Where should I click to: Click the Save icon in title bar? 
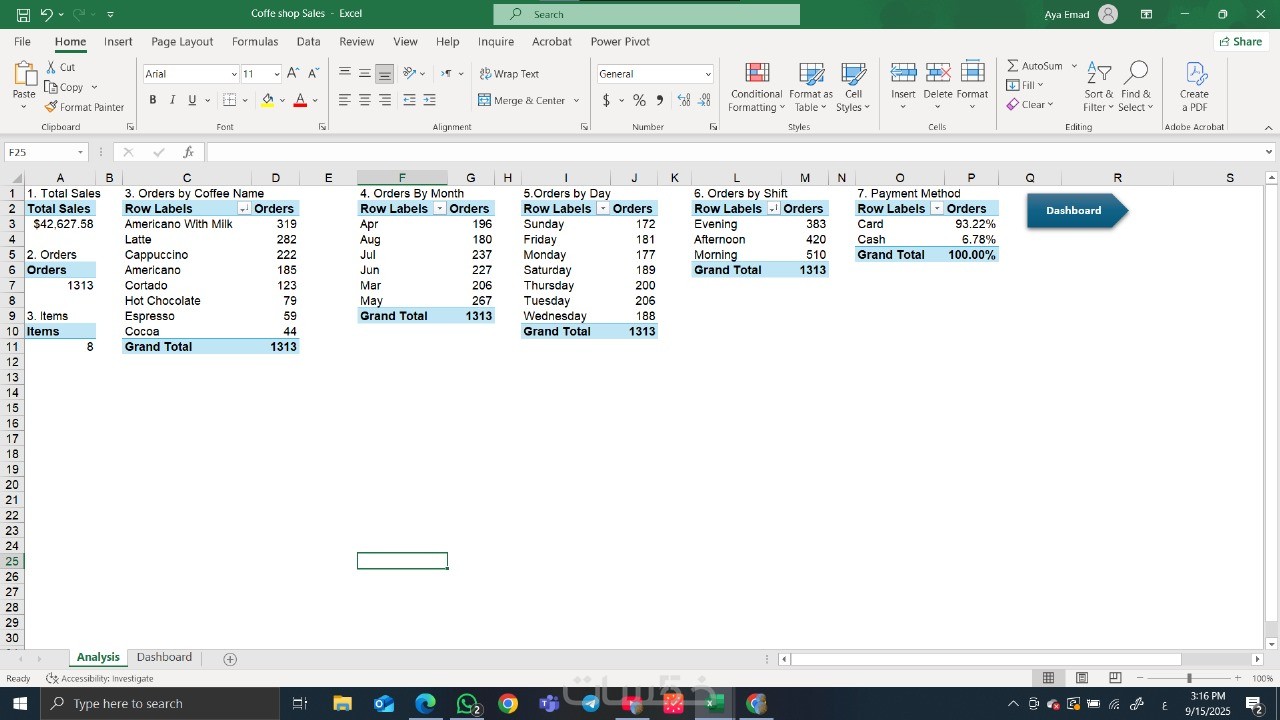23,14
